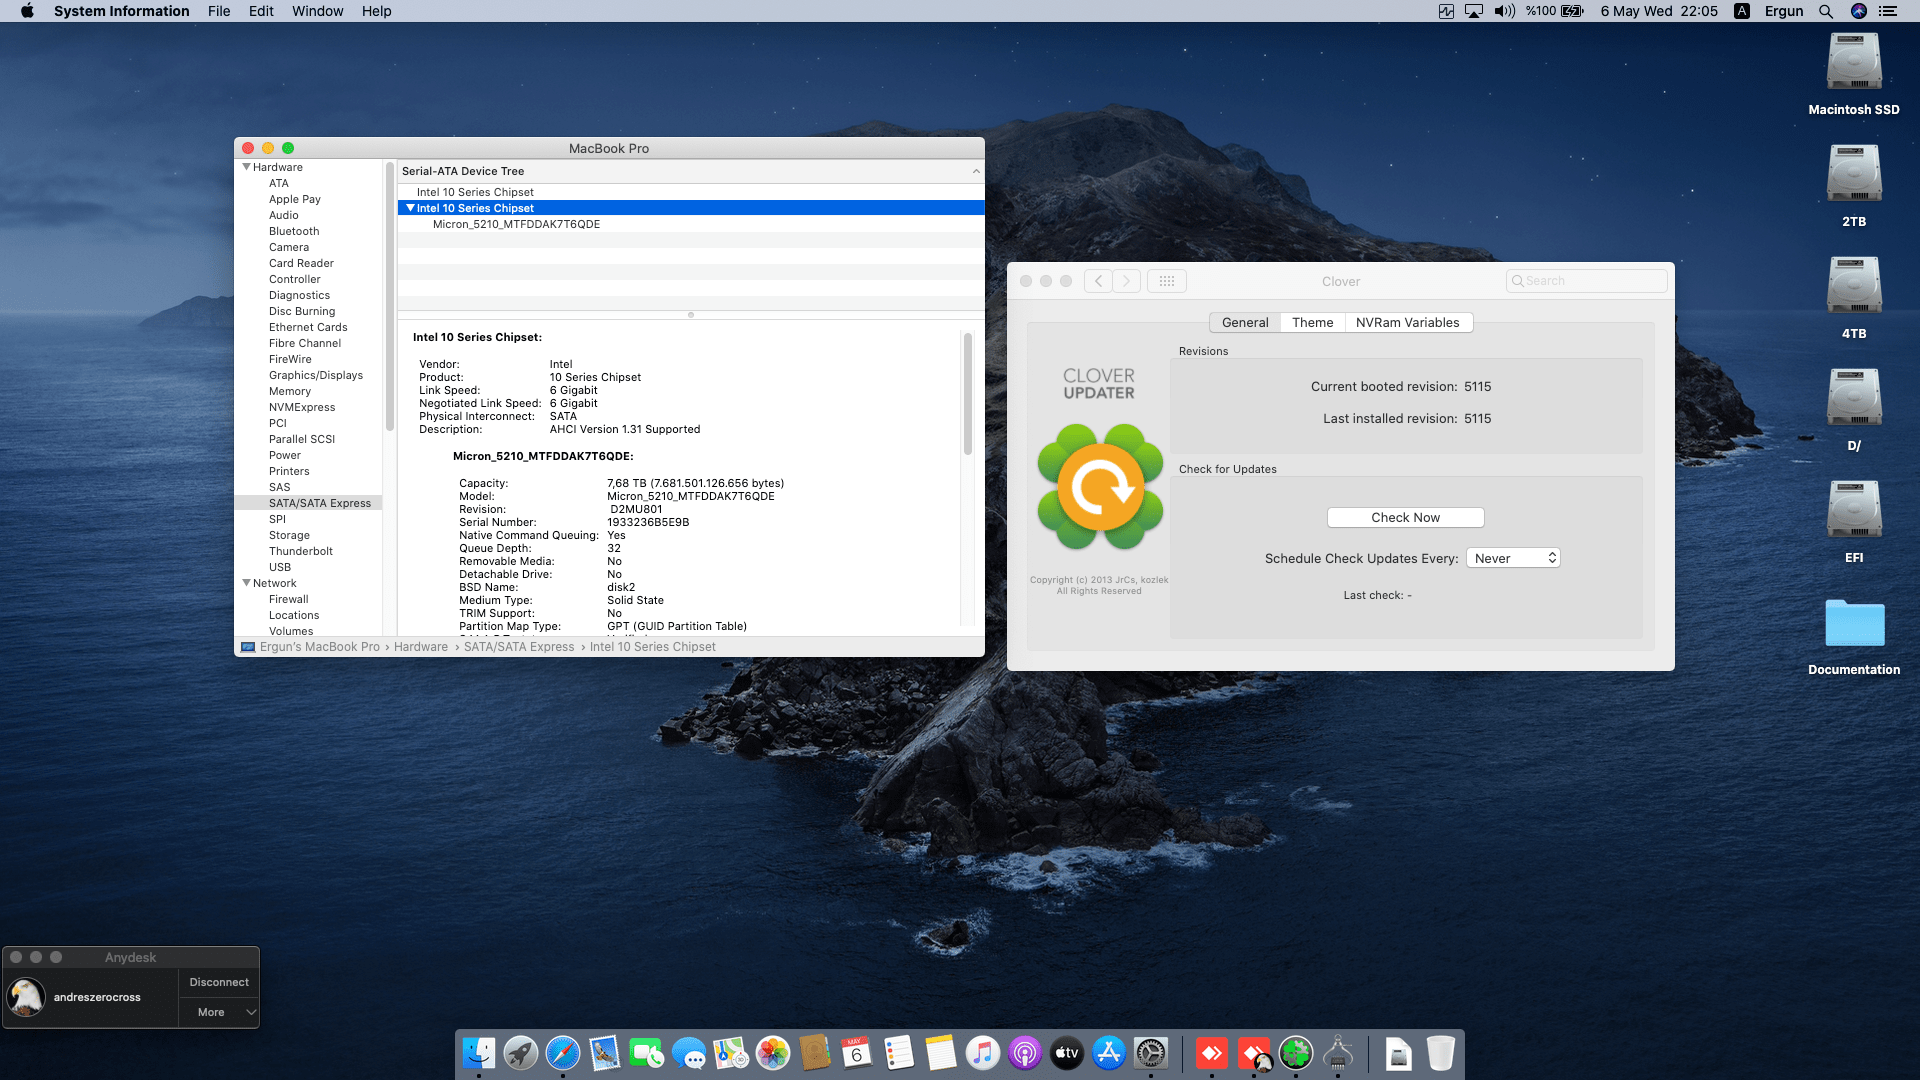Click the Clover search field
The image size is (1920, 1080).
click(x=1590, y=281)
